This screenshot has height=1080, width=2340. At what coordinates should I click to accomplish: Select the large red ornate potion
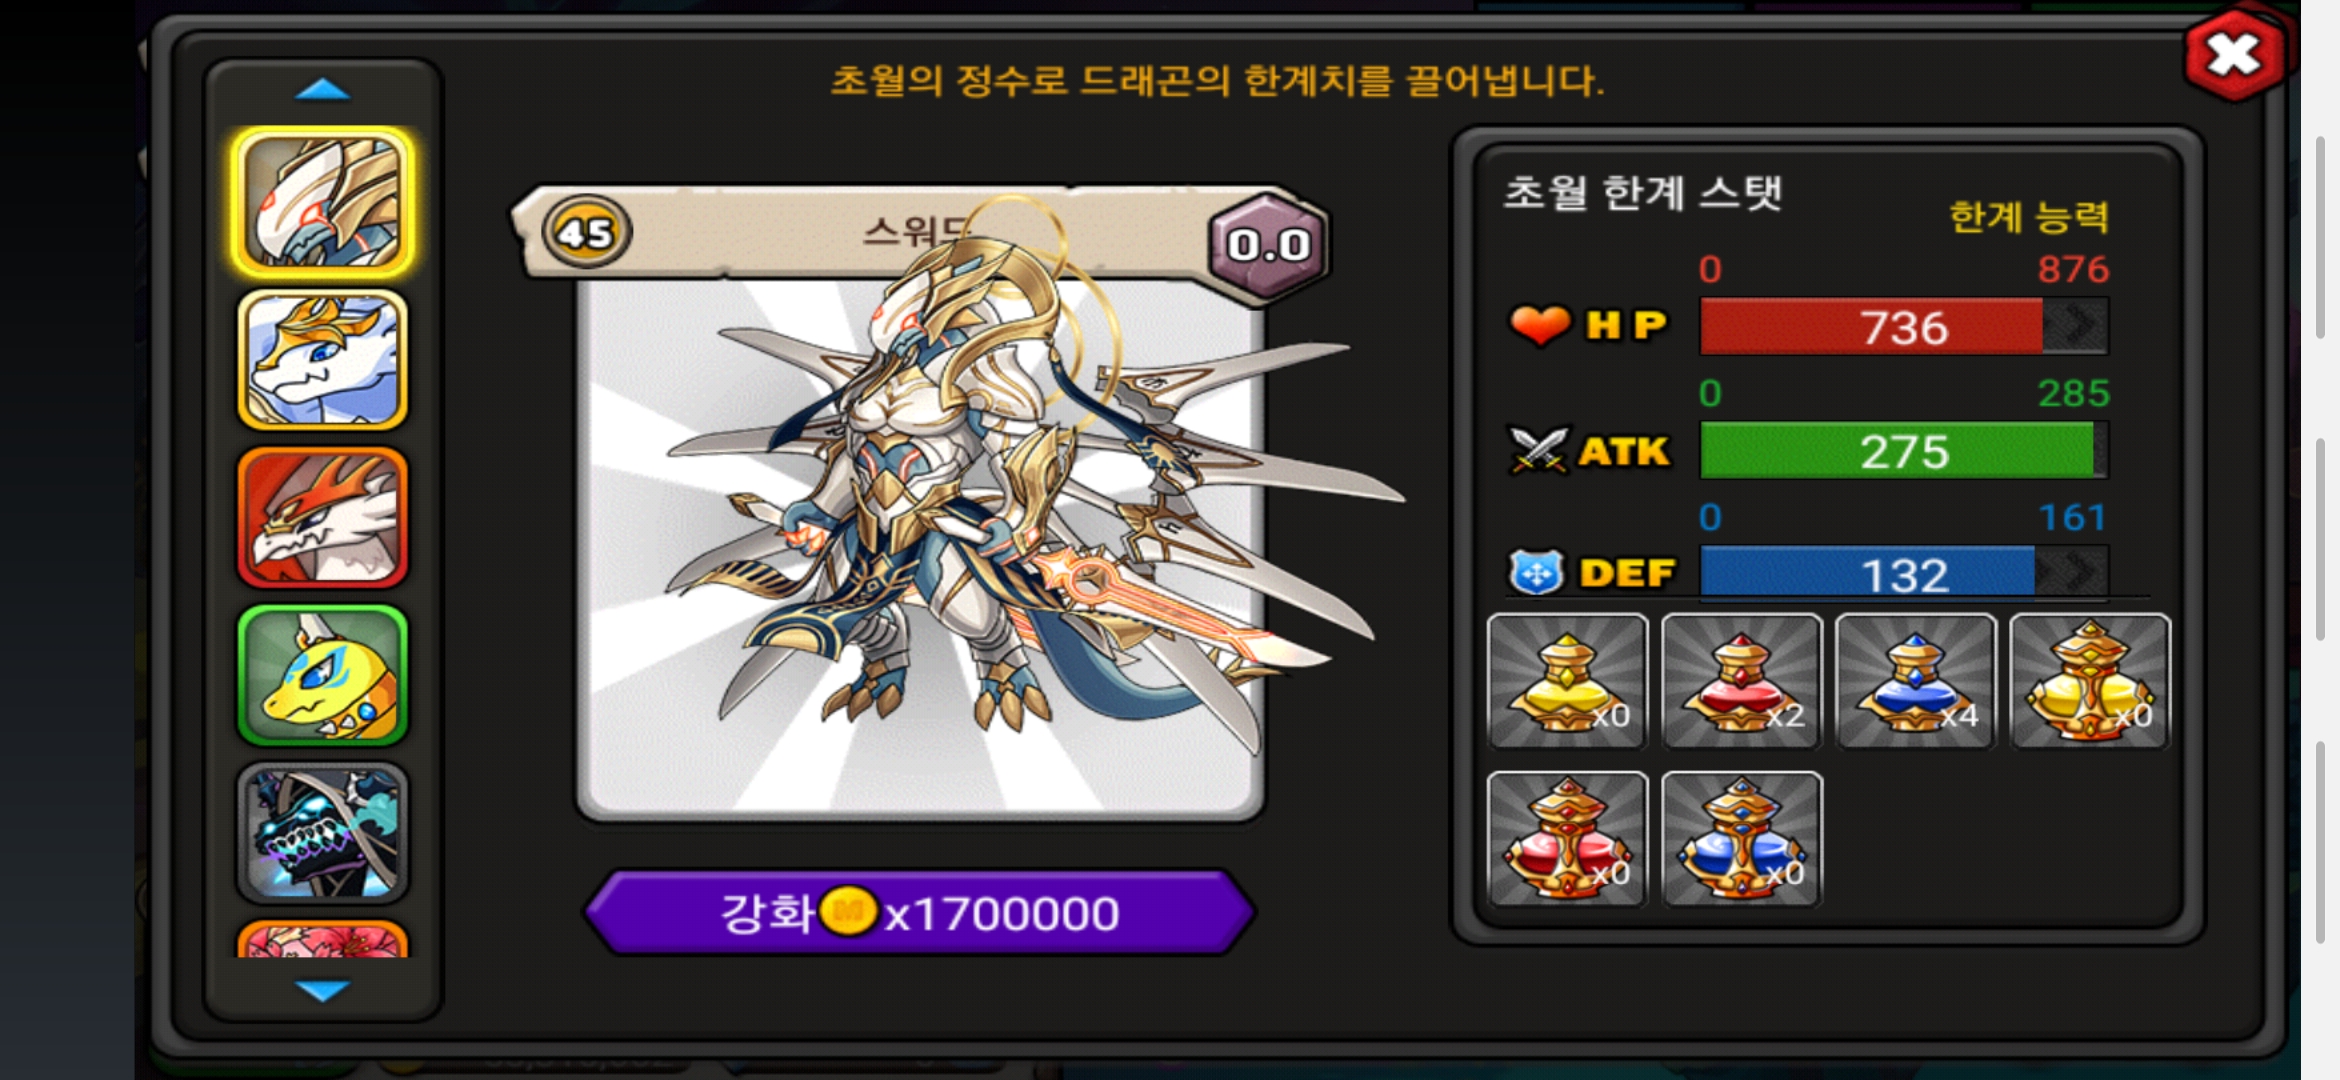point(1567,839)
